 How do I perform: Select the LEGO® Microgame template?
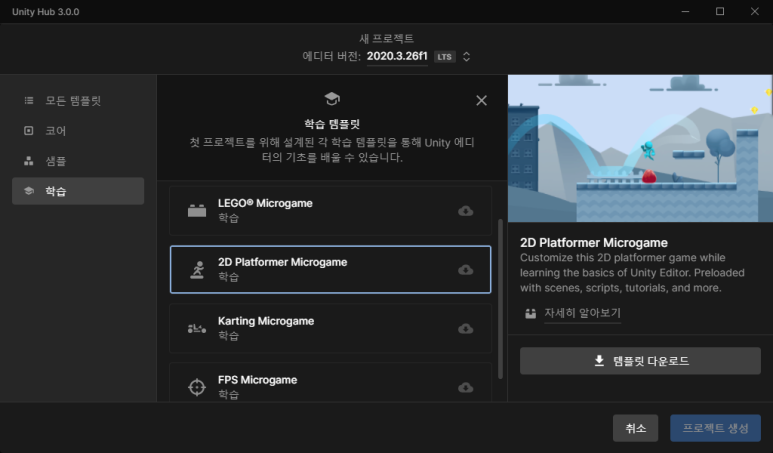330,210
